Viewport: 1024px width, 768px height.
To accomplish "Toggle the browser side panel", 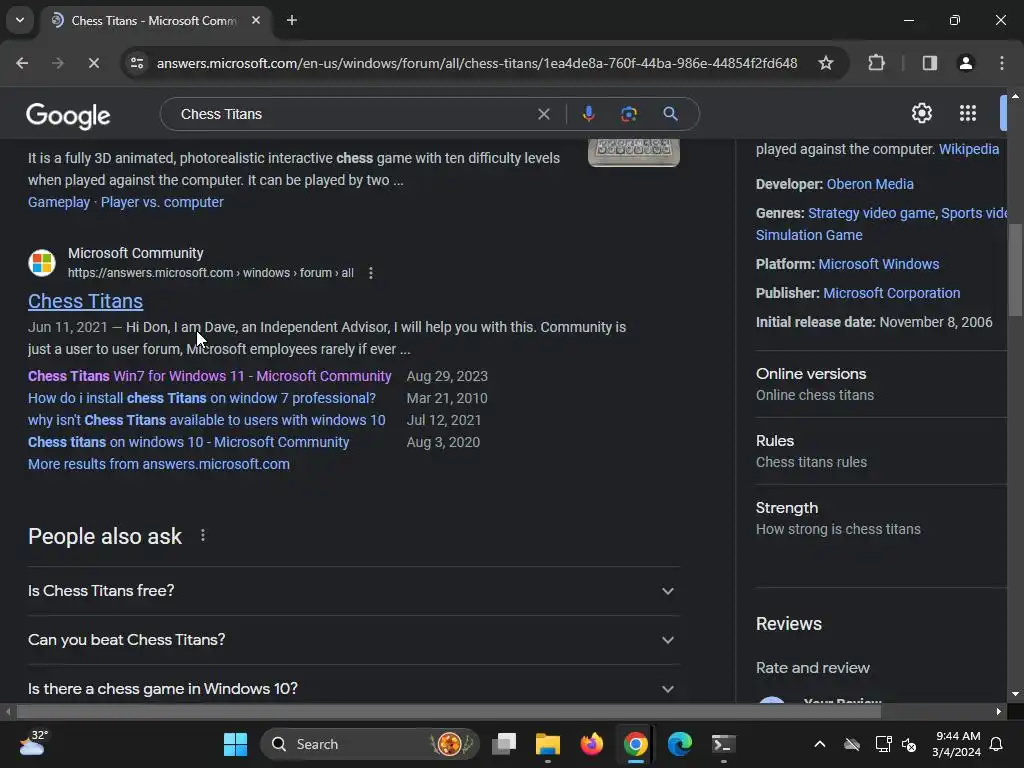I will point(929,63).
